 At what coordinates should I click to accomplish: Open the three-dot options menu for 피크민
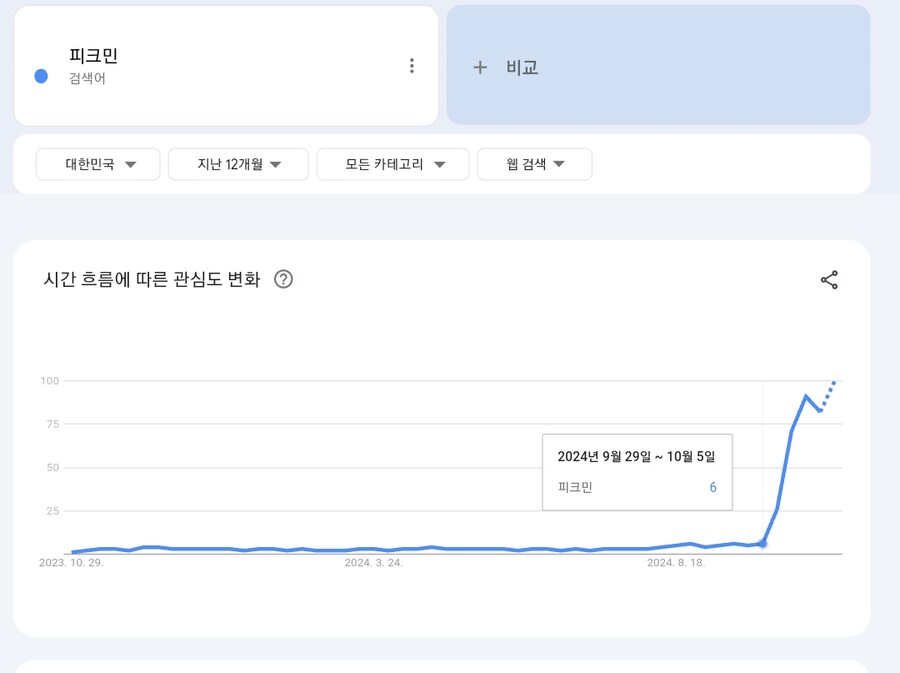pyautogui.click(x=412, y=65)
